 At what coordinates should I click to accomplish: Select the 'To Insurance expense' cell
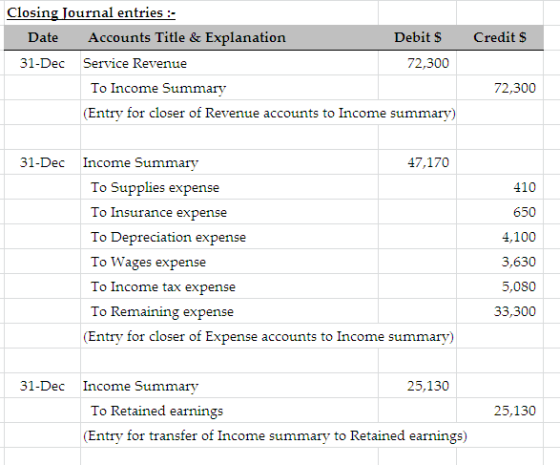click(159, 212)
